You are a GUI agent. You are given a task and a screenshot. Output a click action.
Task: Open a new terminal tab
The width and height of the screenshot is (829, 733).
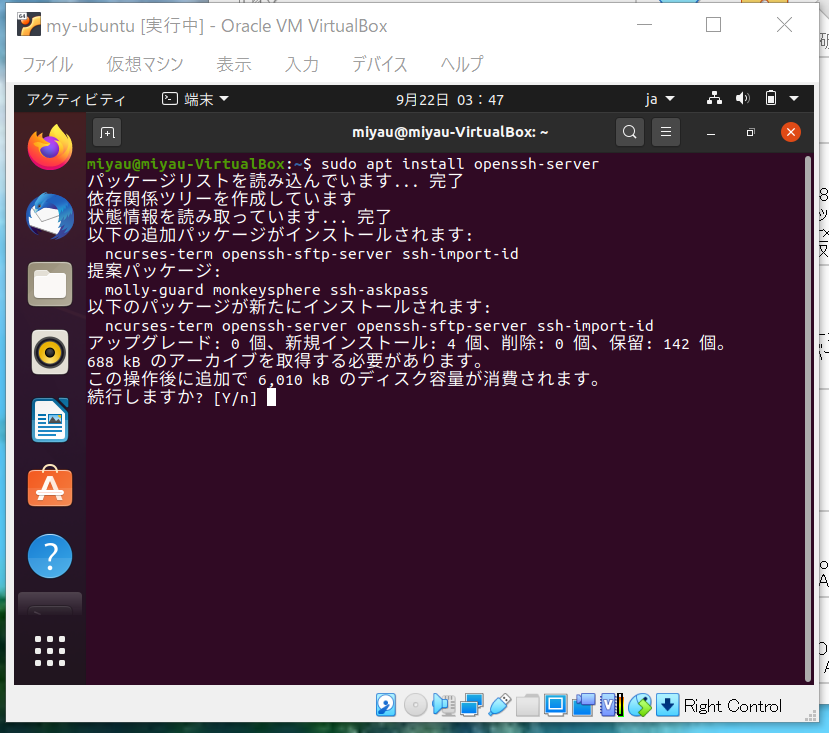[107, 132]
